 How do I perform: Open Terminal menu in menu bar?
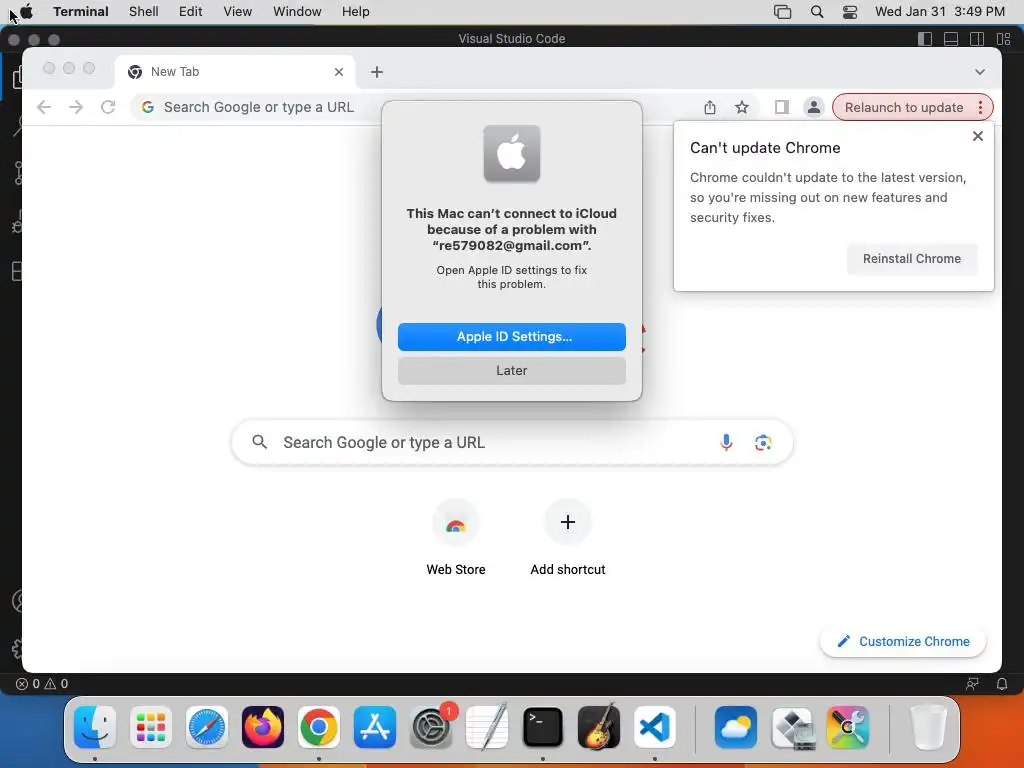[81, 12]
